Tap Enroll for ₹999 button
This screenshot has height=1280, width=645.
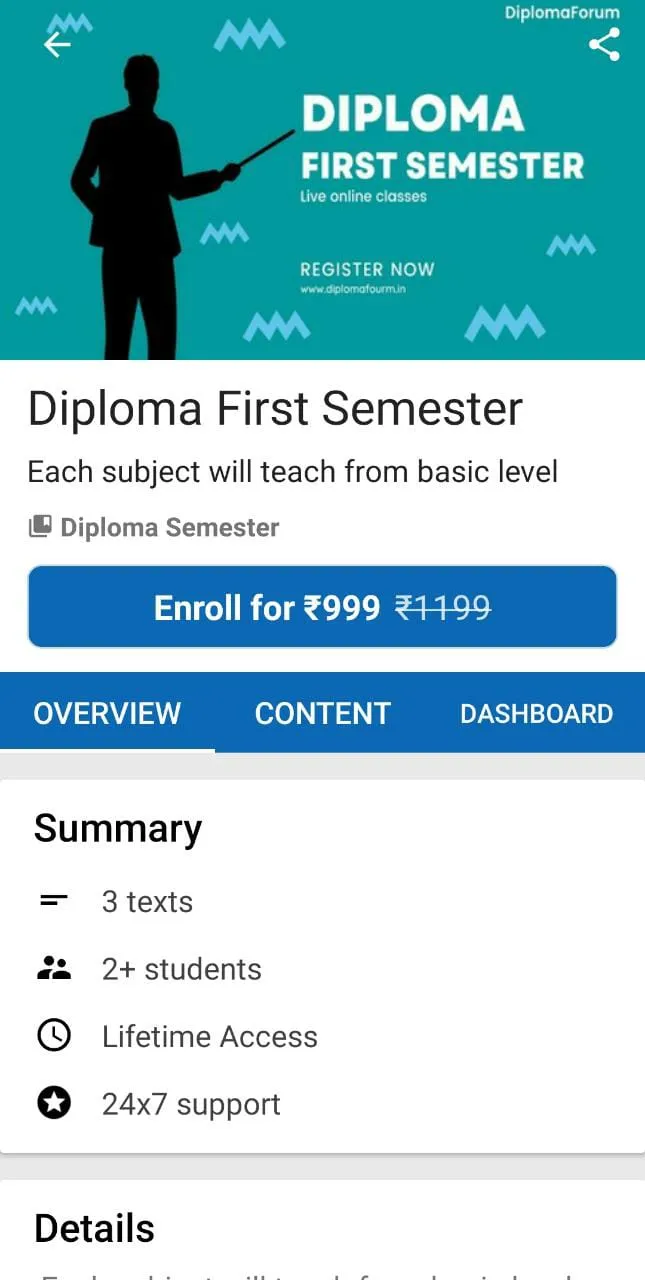pos(322,607)
